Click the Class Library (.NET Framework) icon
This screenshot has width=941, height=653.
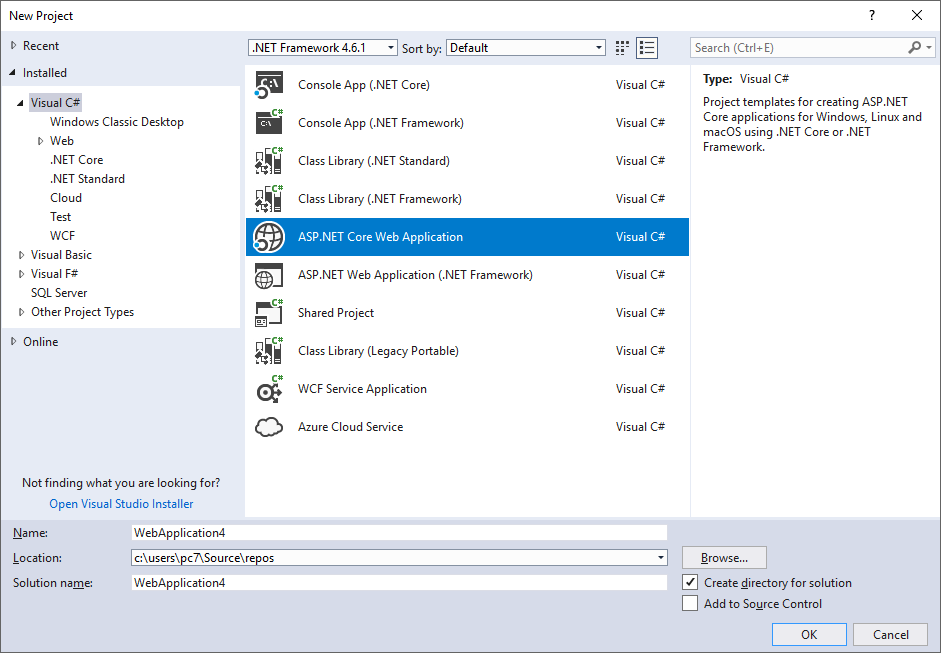click(268, 199)
